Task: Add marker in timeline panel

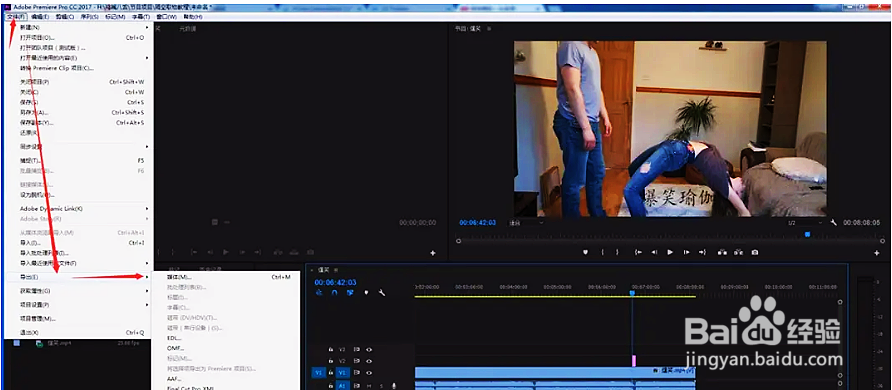Action: pyautogui.click(x=366, y=293)
